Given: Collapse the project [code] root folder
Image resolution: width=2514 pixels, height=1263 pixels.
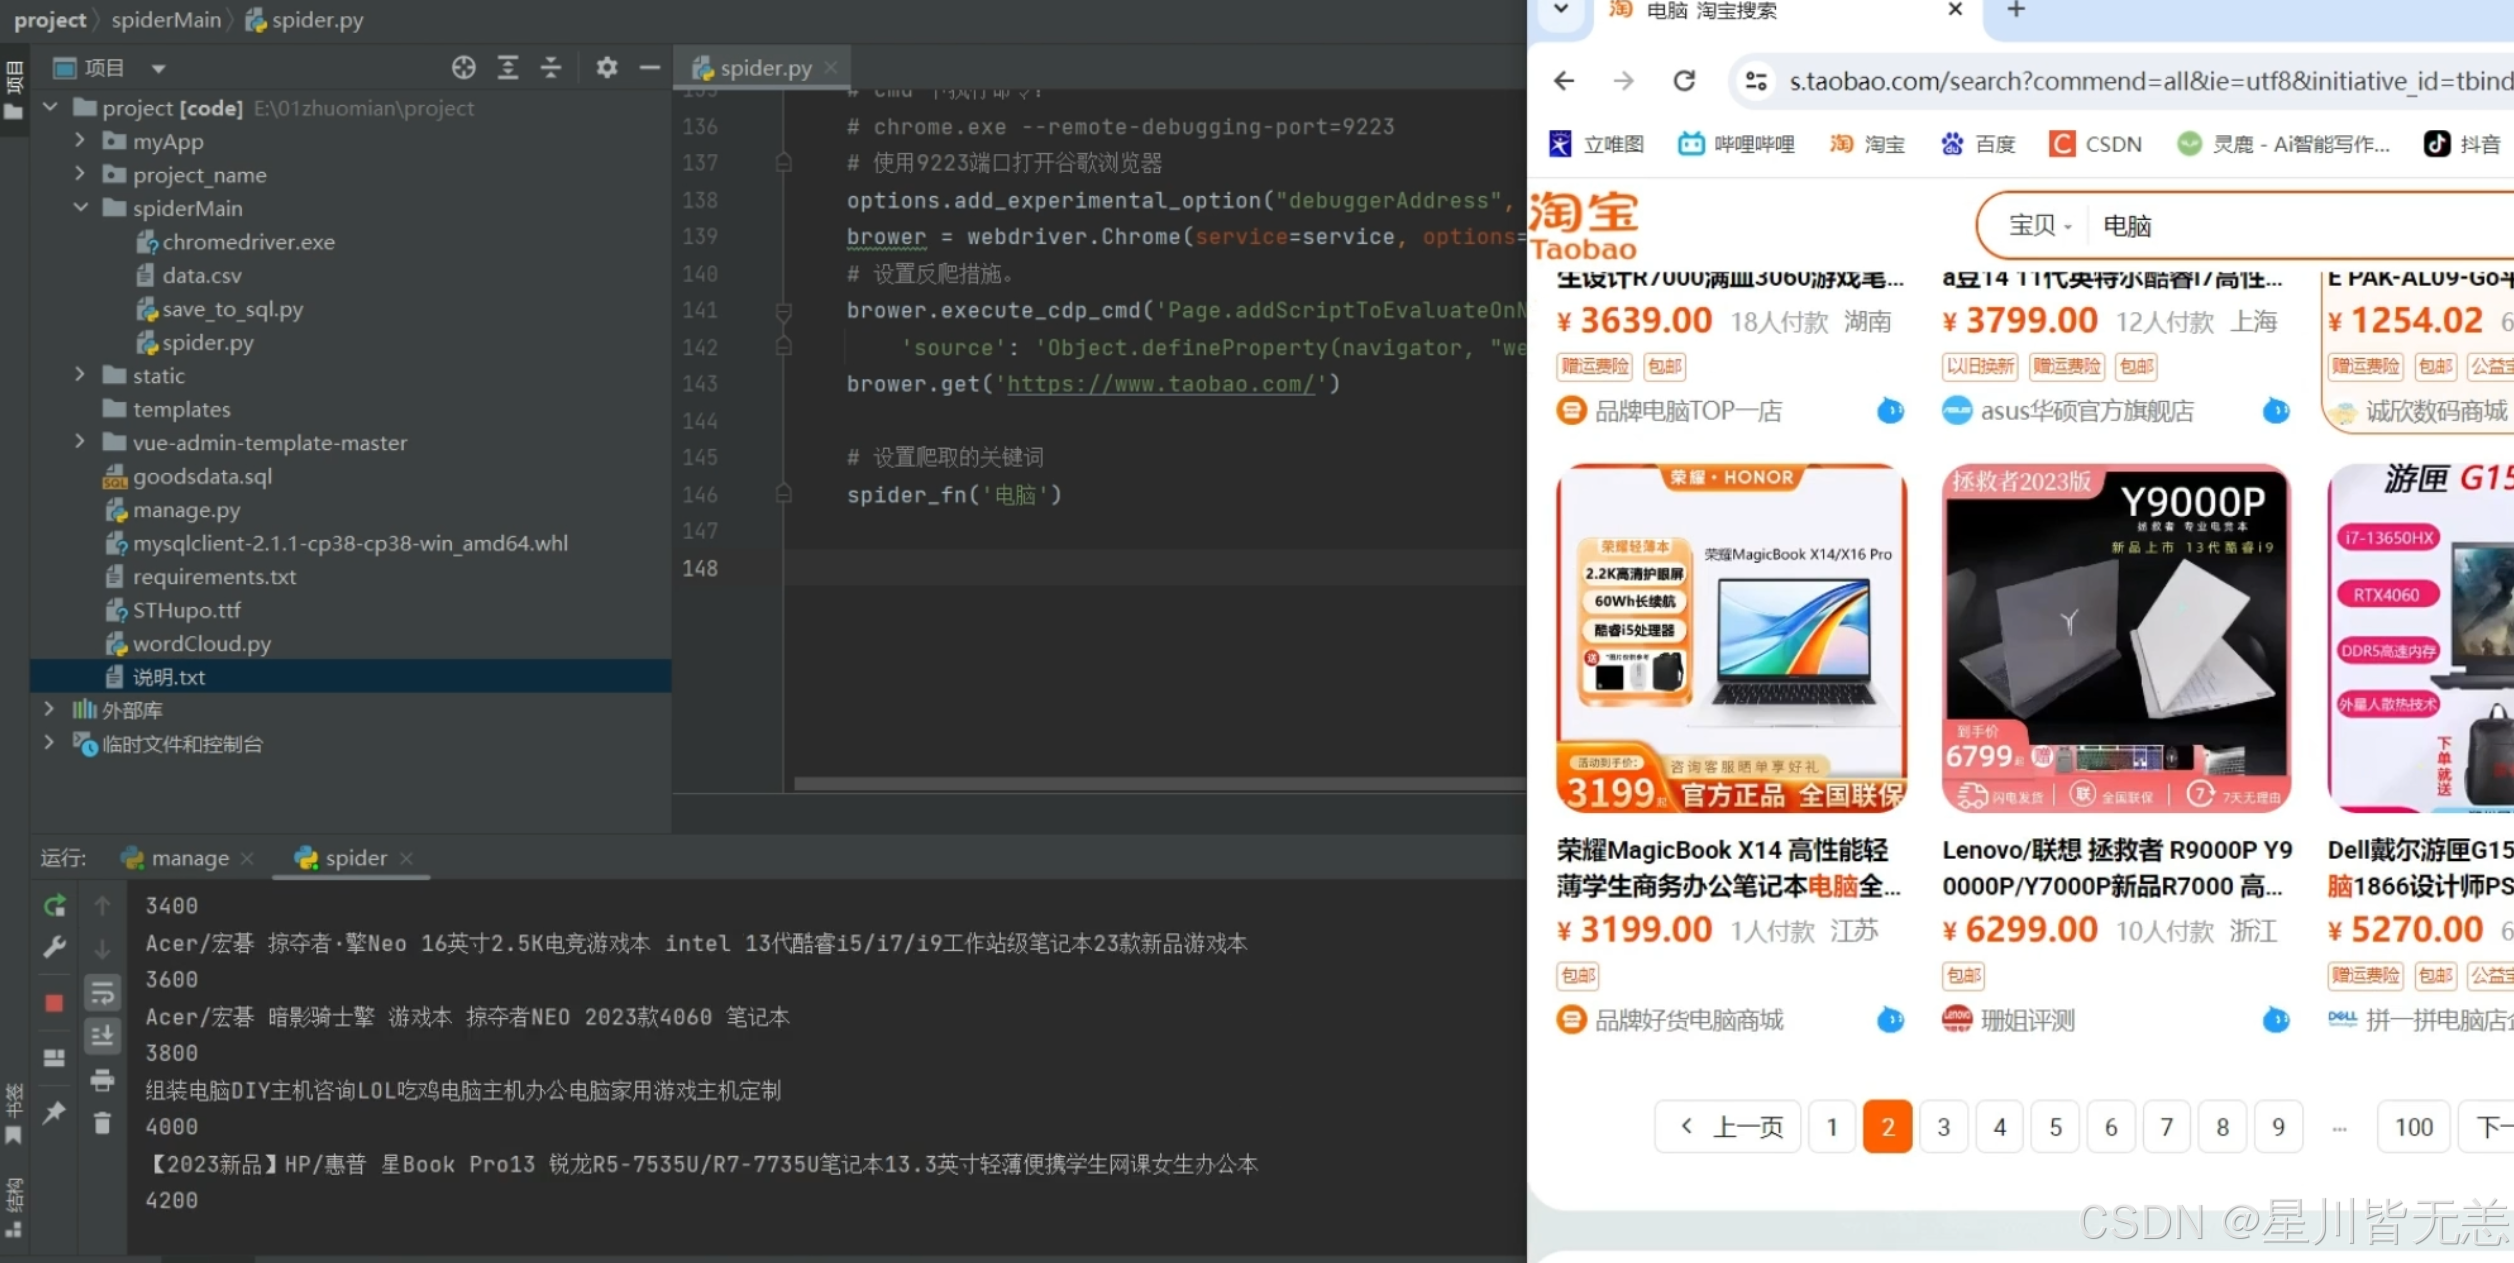Looking at the screenshot, I should click(x=50, y=106).
